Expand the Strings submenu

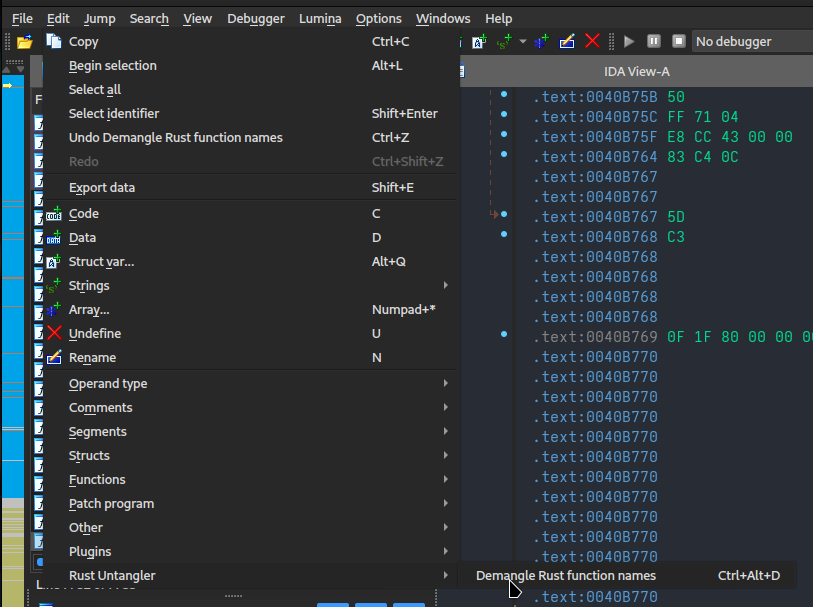coord(445,285)
